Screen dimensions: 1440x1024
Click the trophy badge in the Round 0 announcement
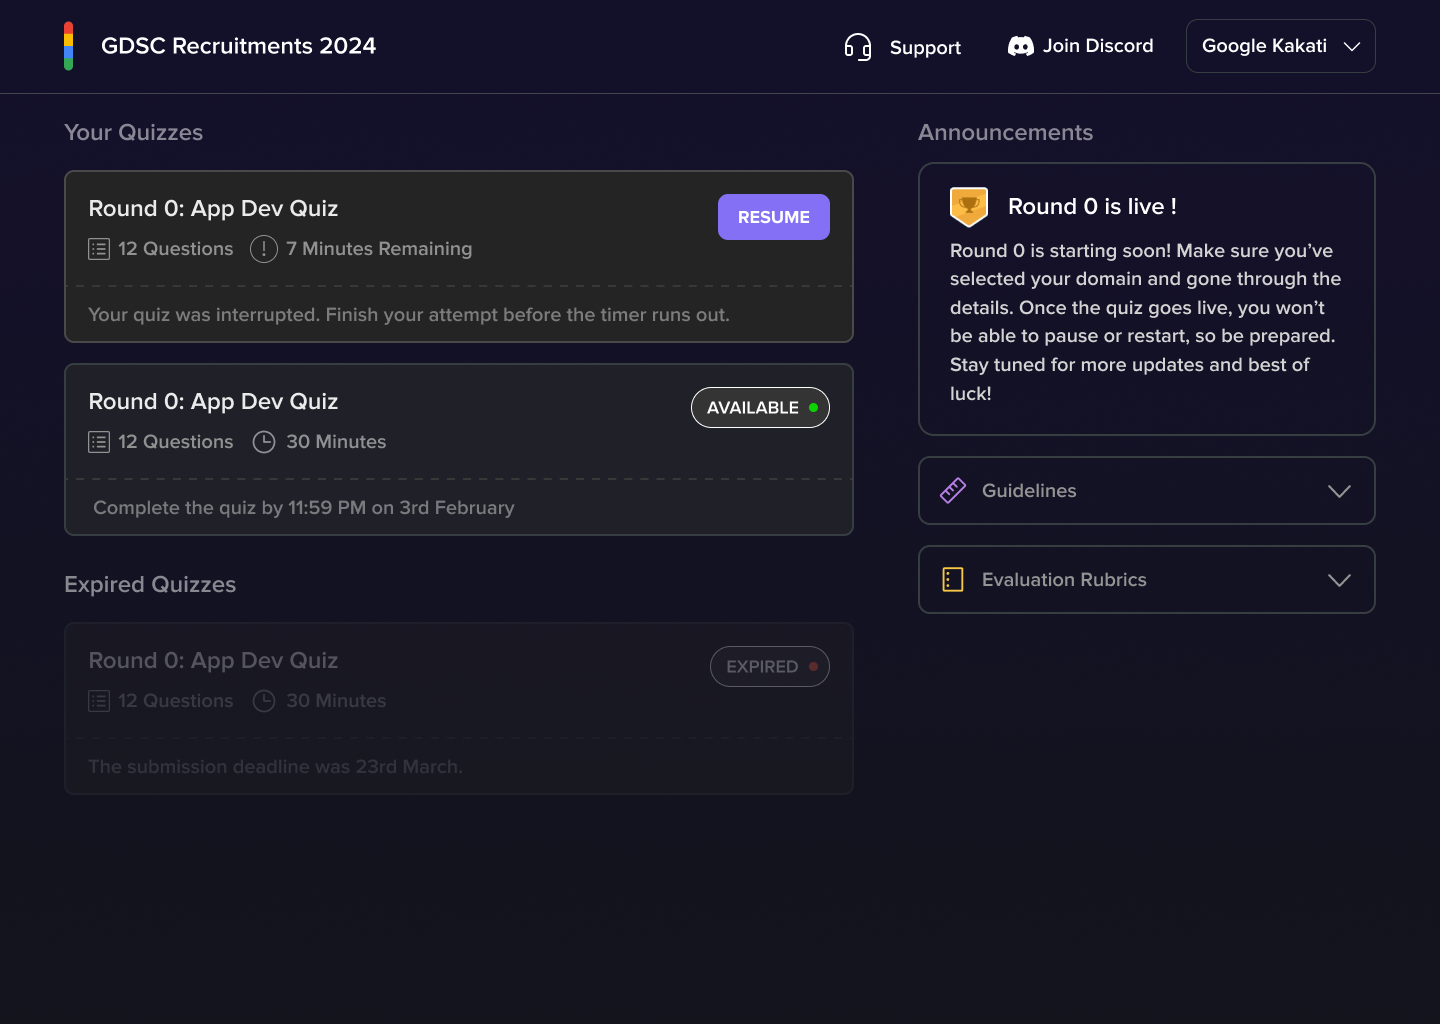(969, 207)
